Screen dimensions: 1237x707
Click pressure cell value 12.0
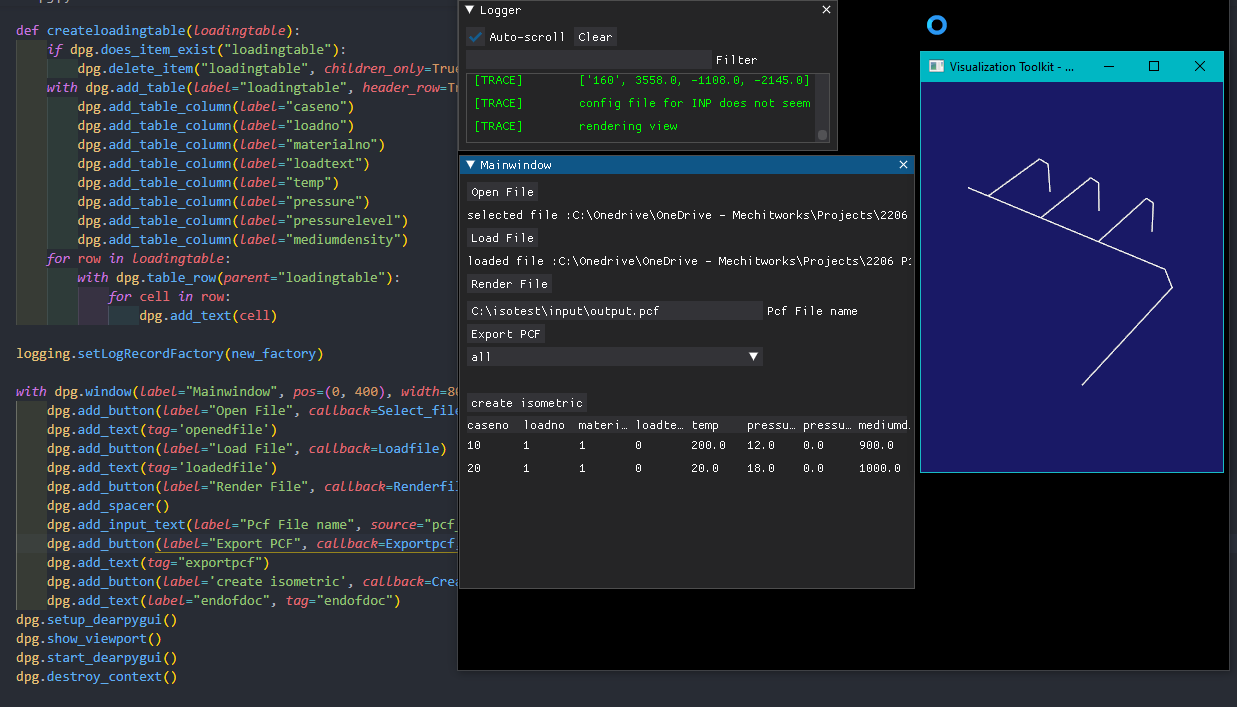pyautogui.click(x=761, y=445)
